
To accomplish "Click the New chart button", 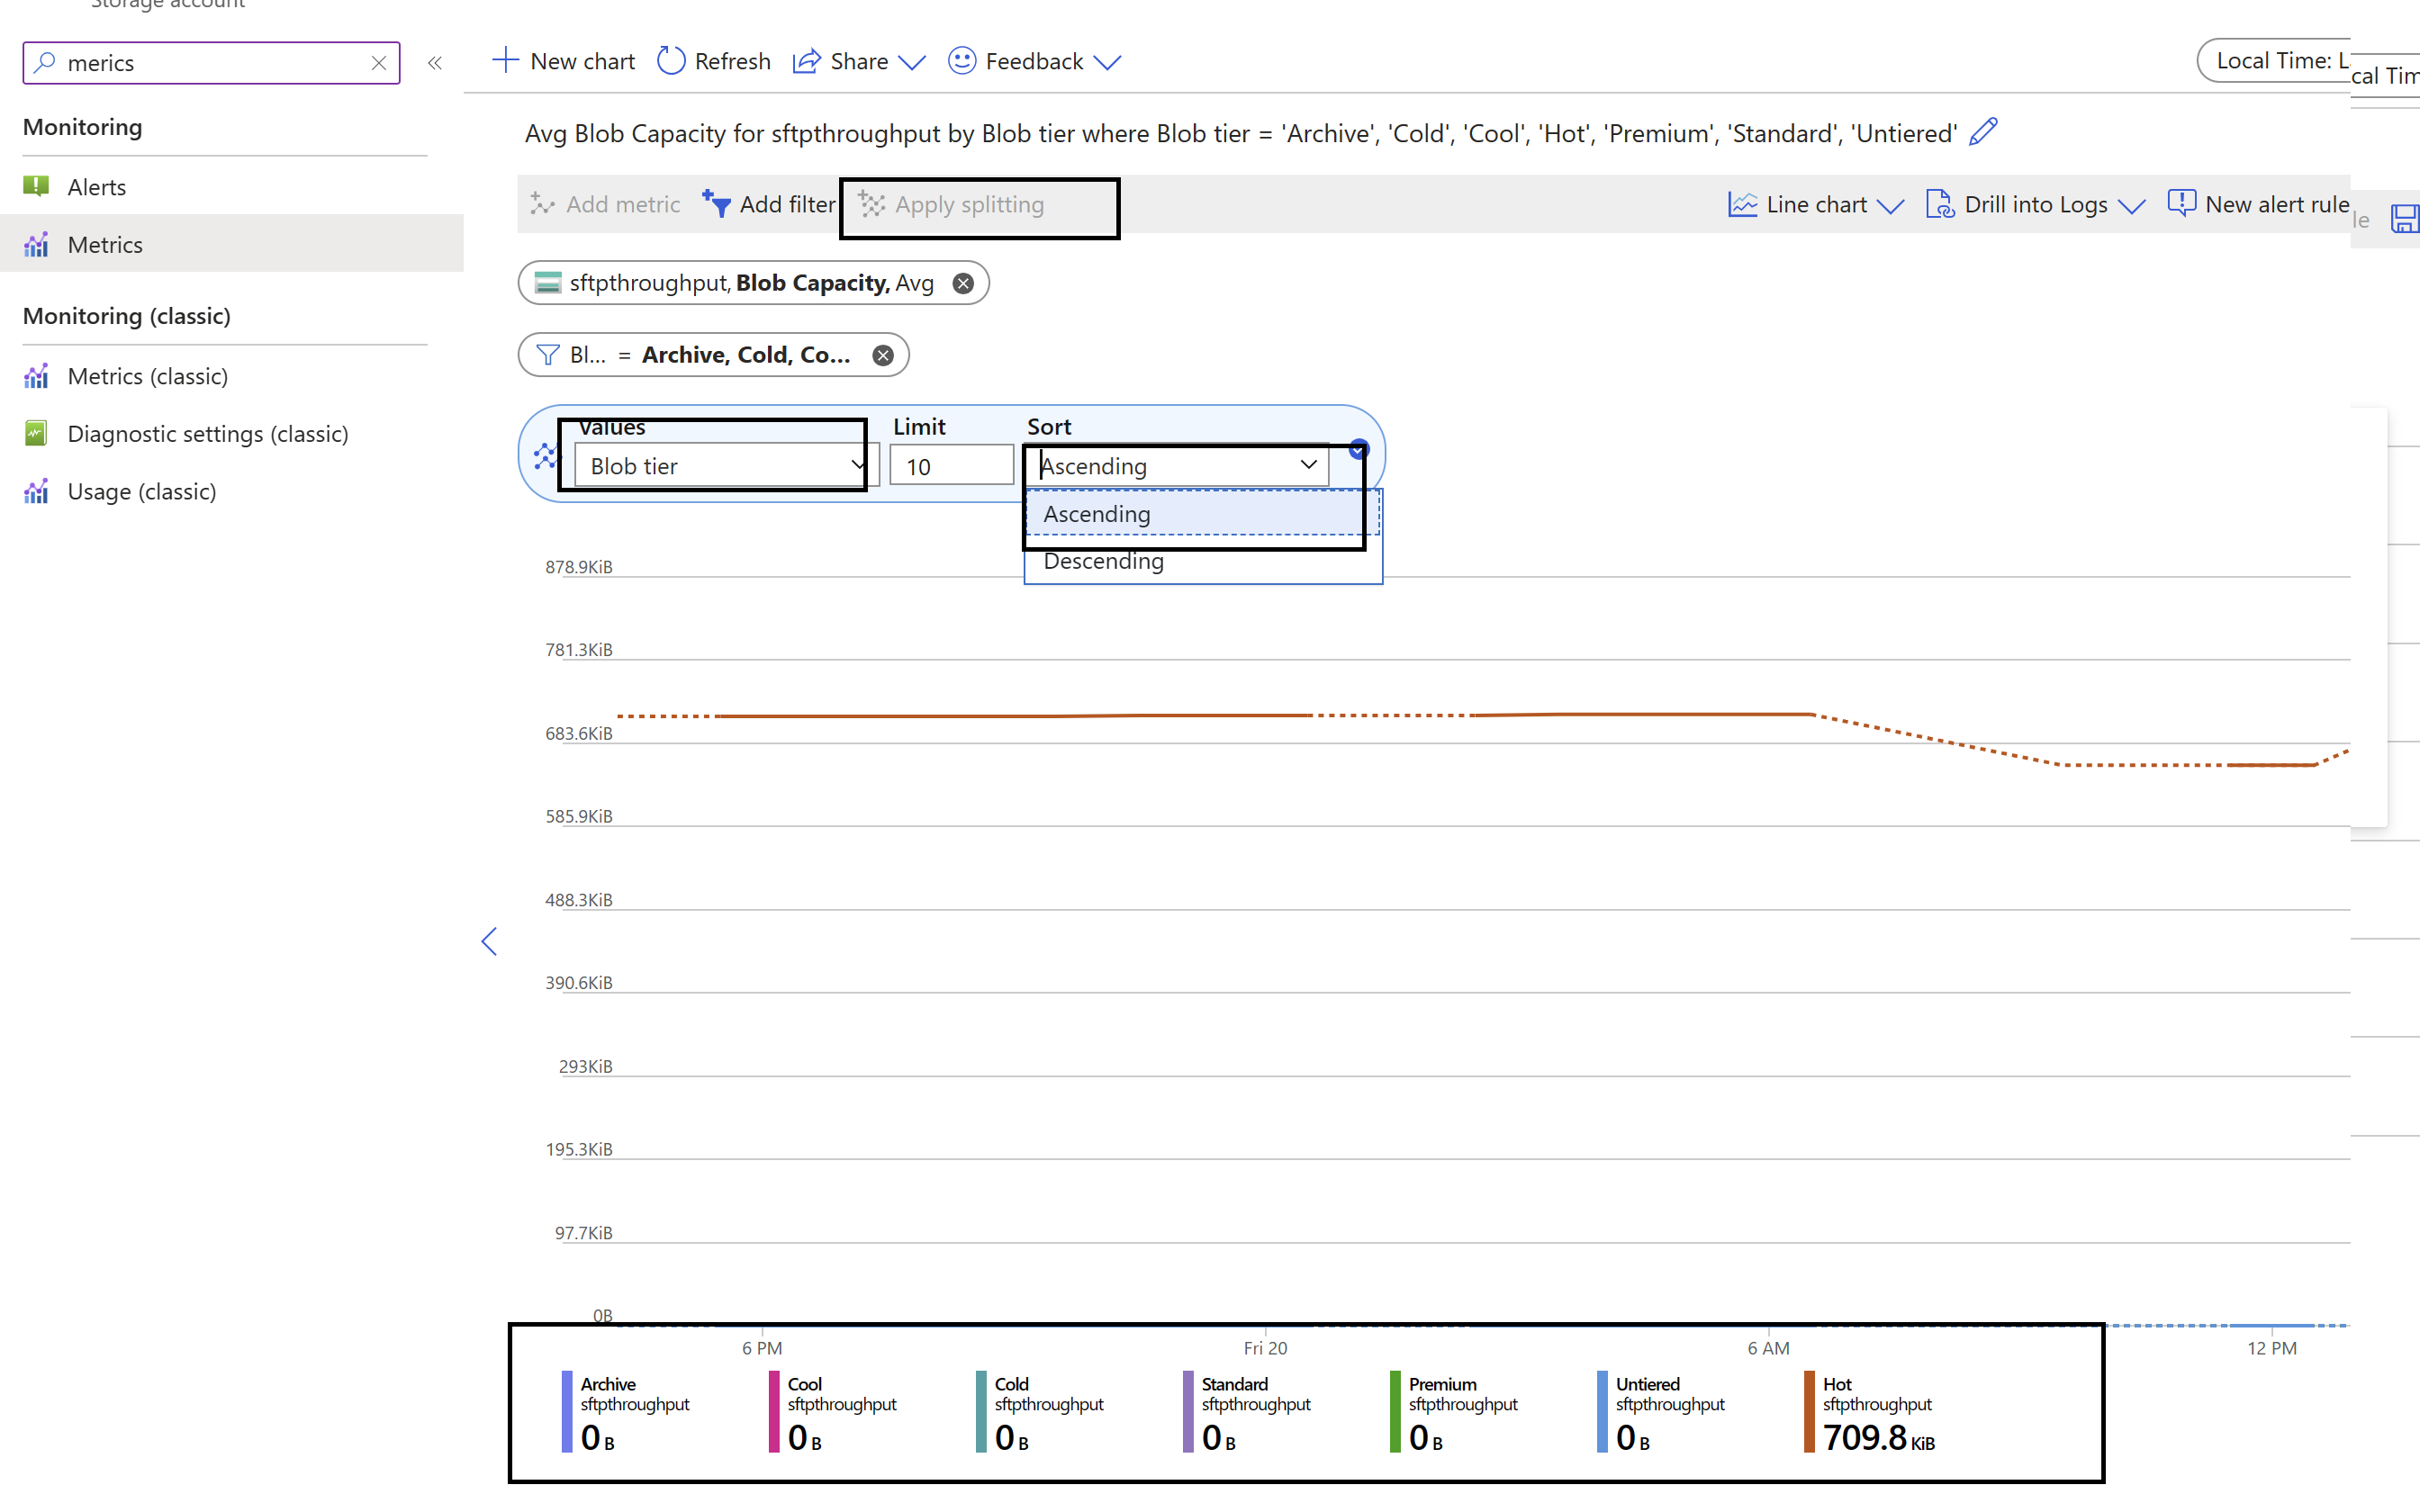I will pos(564,61).
